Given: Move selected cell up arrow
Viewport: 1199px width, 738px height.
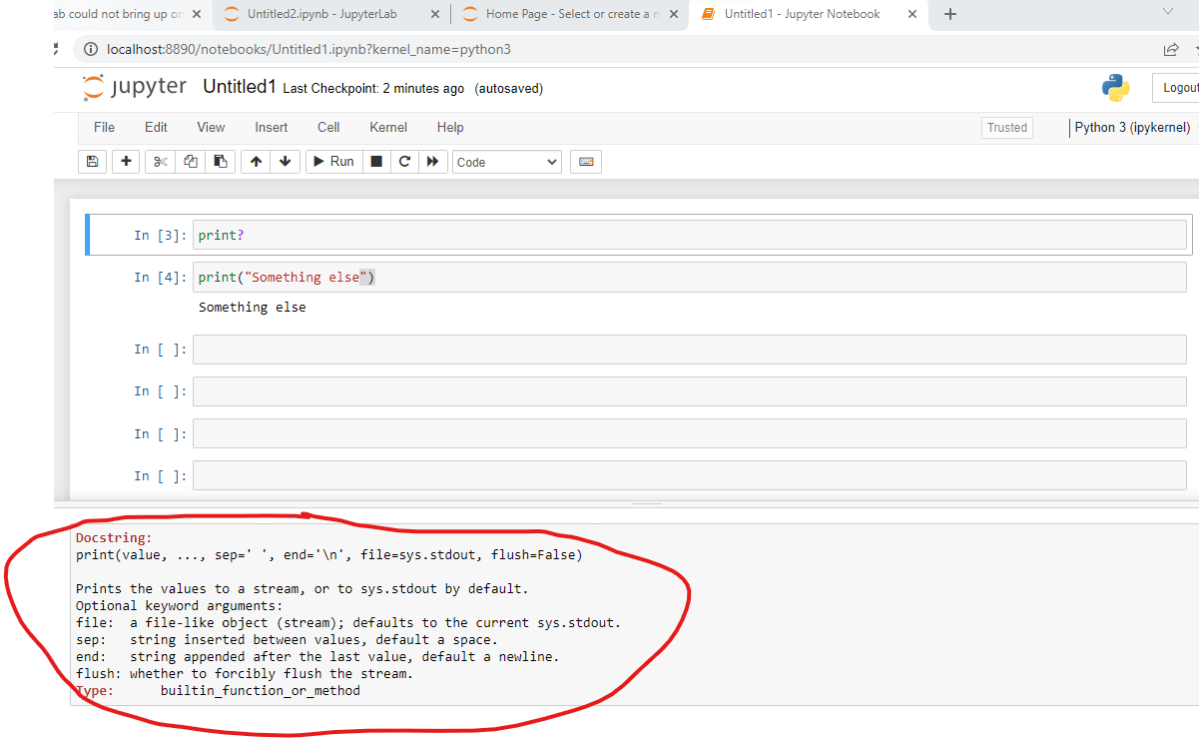Looking at the screenshot, I should pyautogui.click(x=256, y=161).
